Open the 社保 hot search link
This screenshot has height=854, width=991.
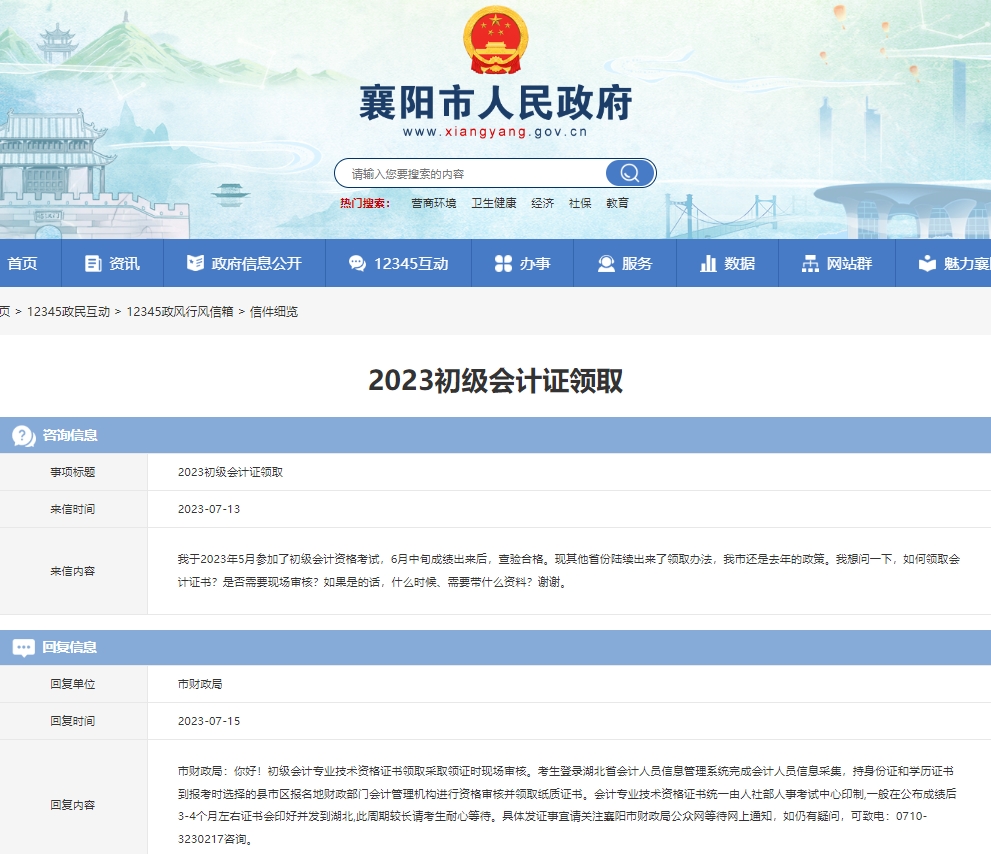pyautogui.click(x=580, y=203)
